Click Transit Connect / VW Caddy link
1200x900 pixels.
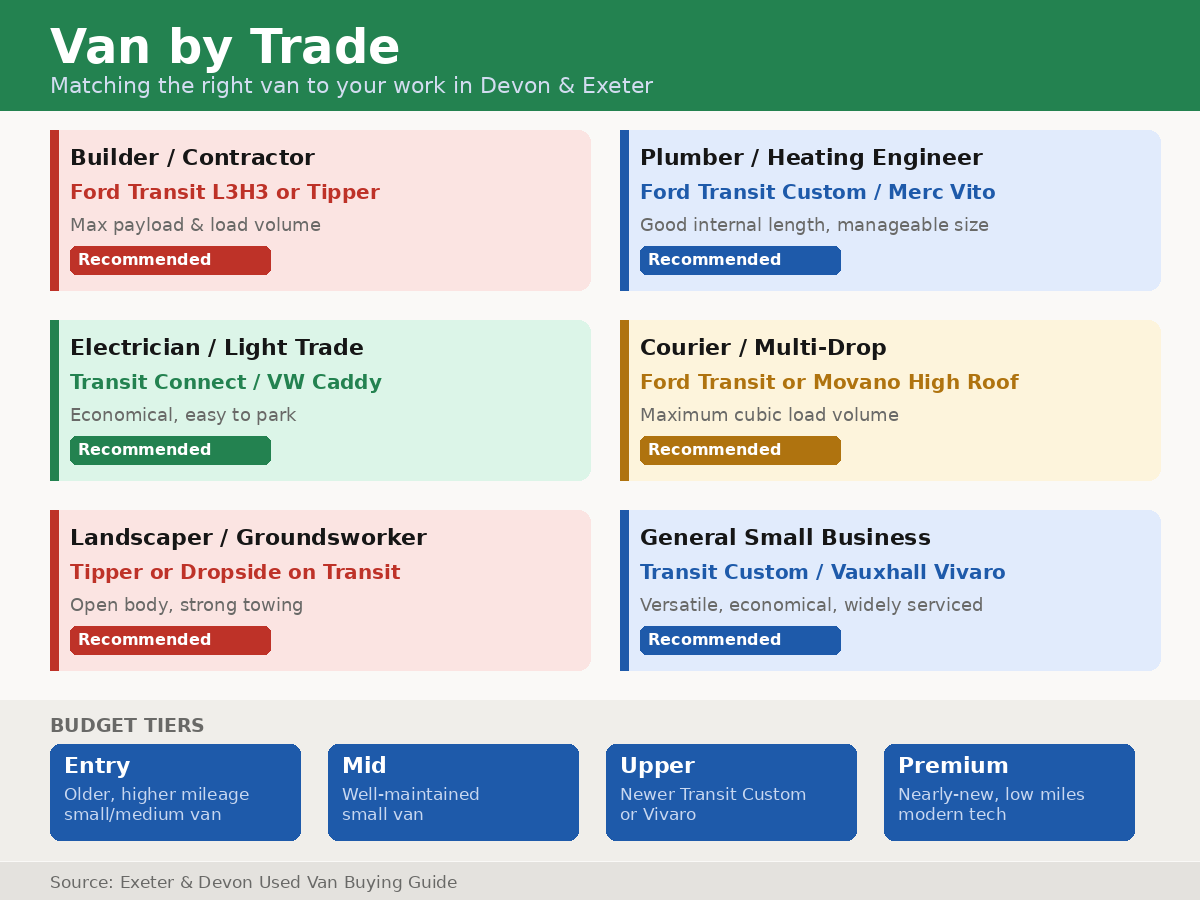pyautogui.click(x=226, y=382)
